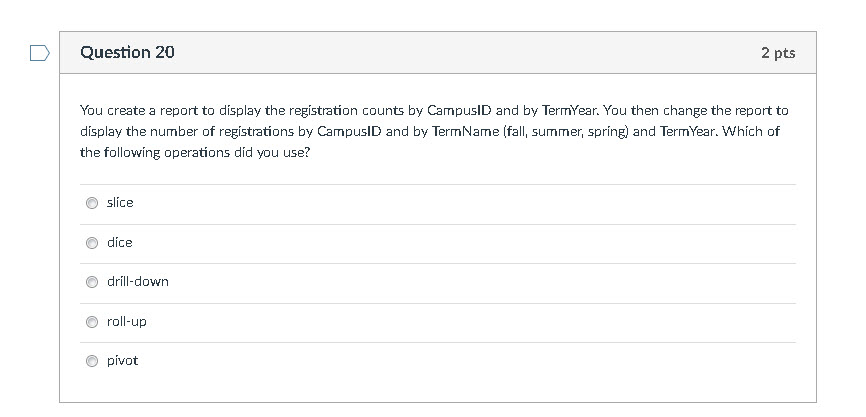Select the pivot radio button
The height and width of the screenshot is (417, 866).
92,361
